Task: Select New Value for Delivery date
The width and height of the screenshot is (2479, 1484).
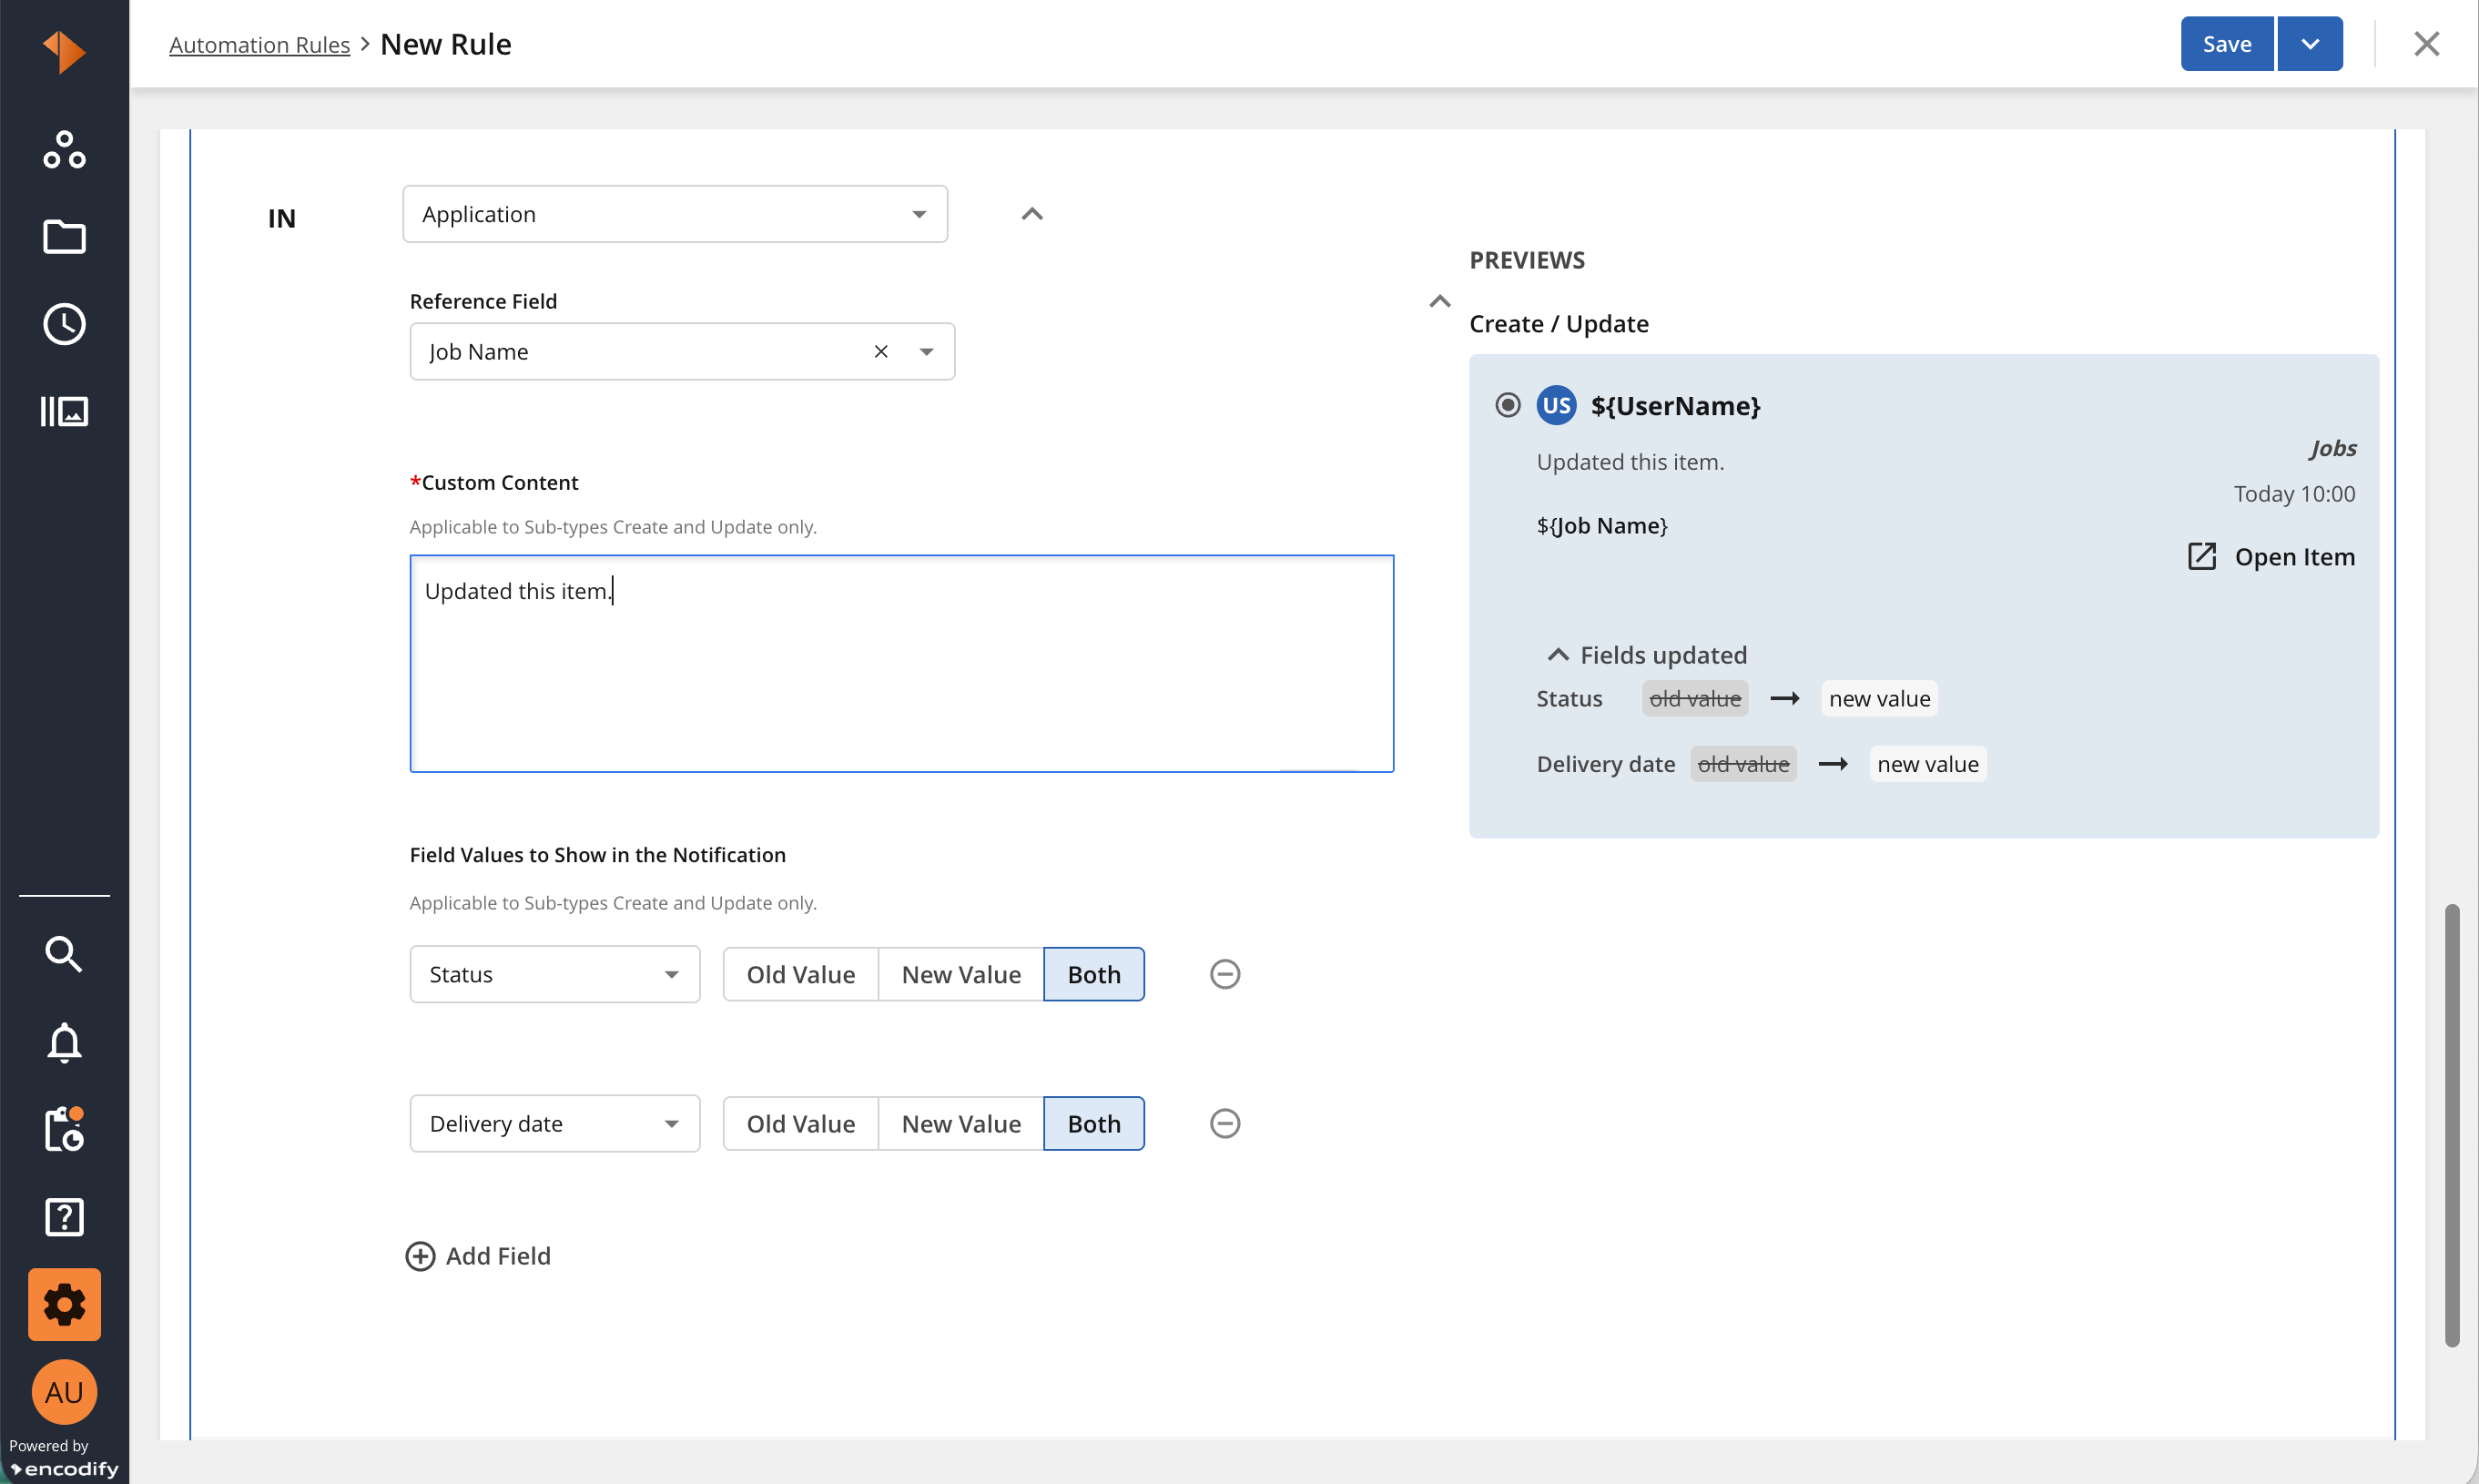Action: tap(961, 1124)
